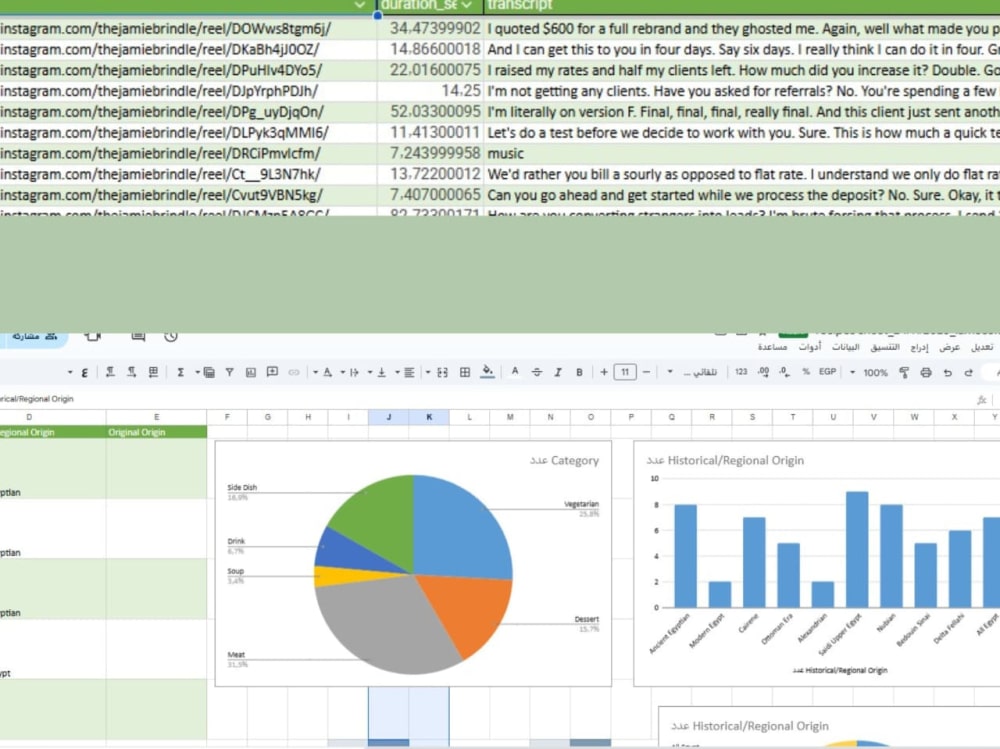Image resolution: width=1000 pixels, height=749 pixels.
Task: Click the insert comment icon
Action: 272,372
